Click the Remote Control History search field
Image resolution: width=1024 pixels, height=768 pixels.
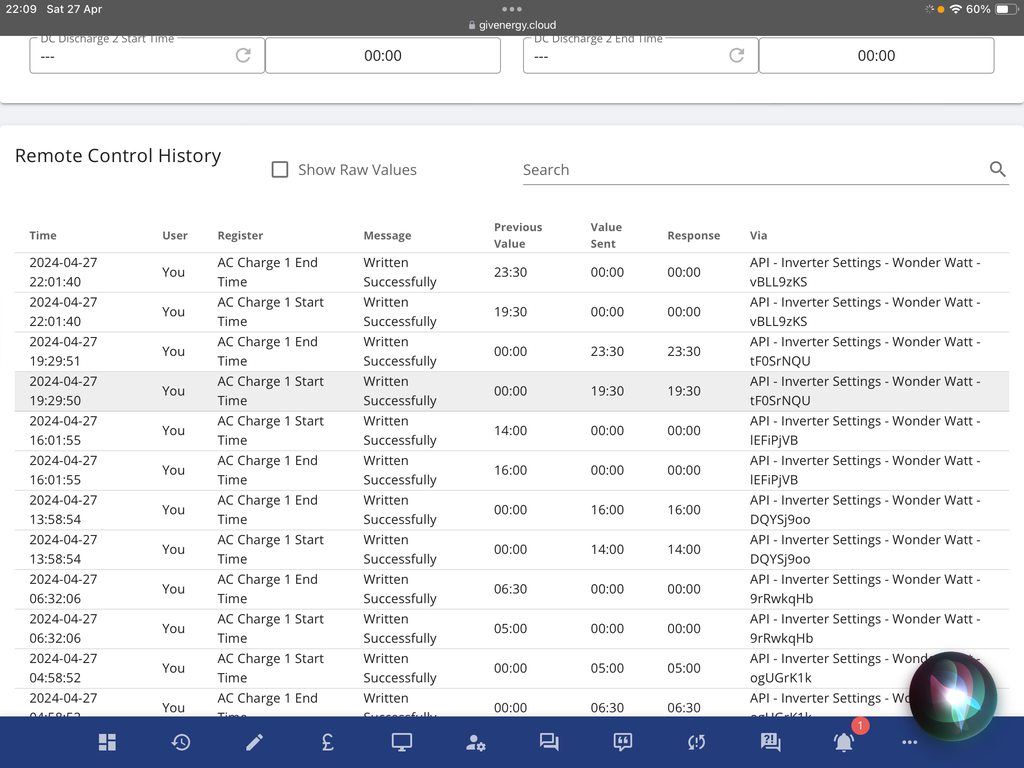(750, 170)
